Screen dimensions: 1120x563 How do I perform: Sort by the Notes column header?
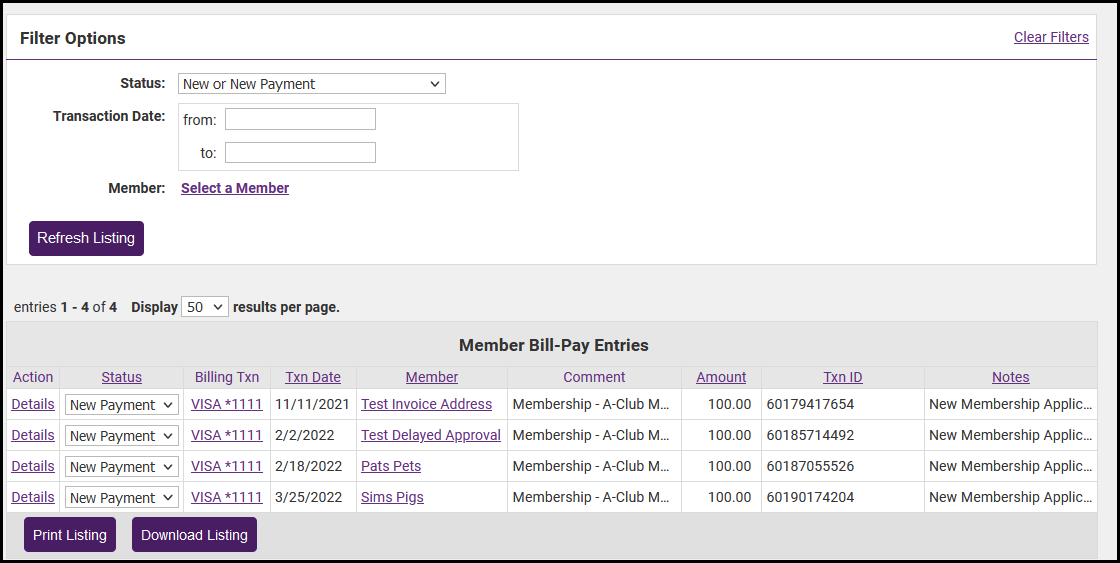tap(1010, 377)
